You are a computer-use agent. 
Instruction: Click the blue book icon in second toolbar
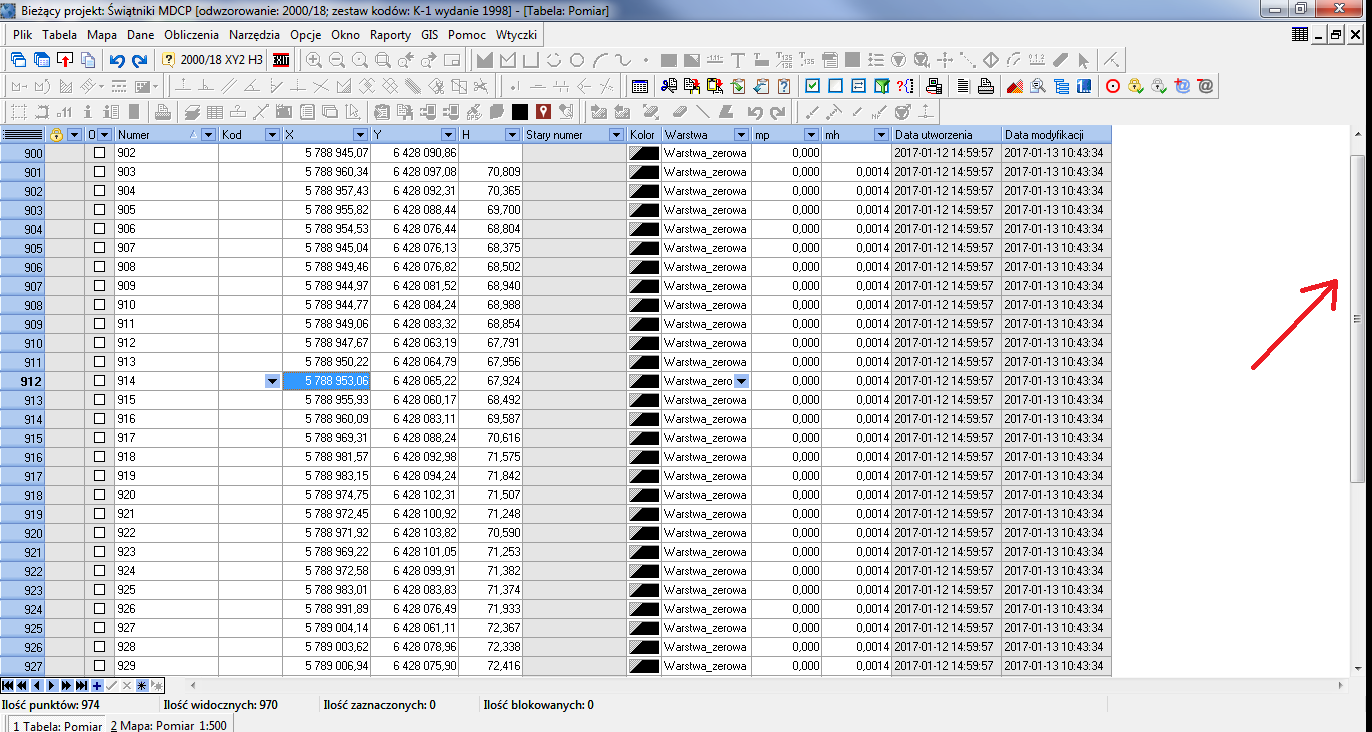coord(1084,86)
